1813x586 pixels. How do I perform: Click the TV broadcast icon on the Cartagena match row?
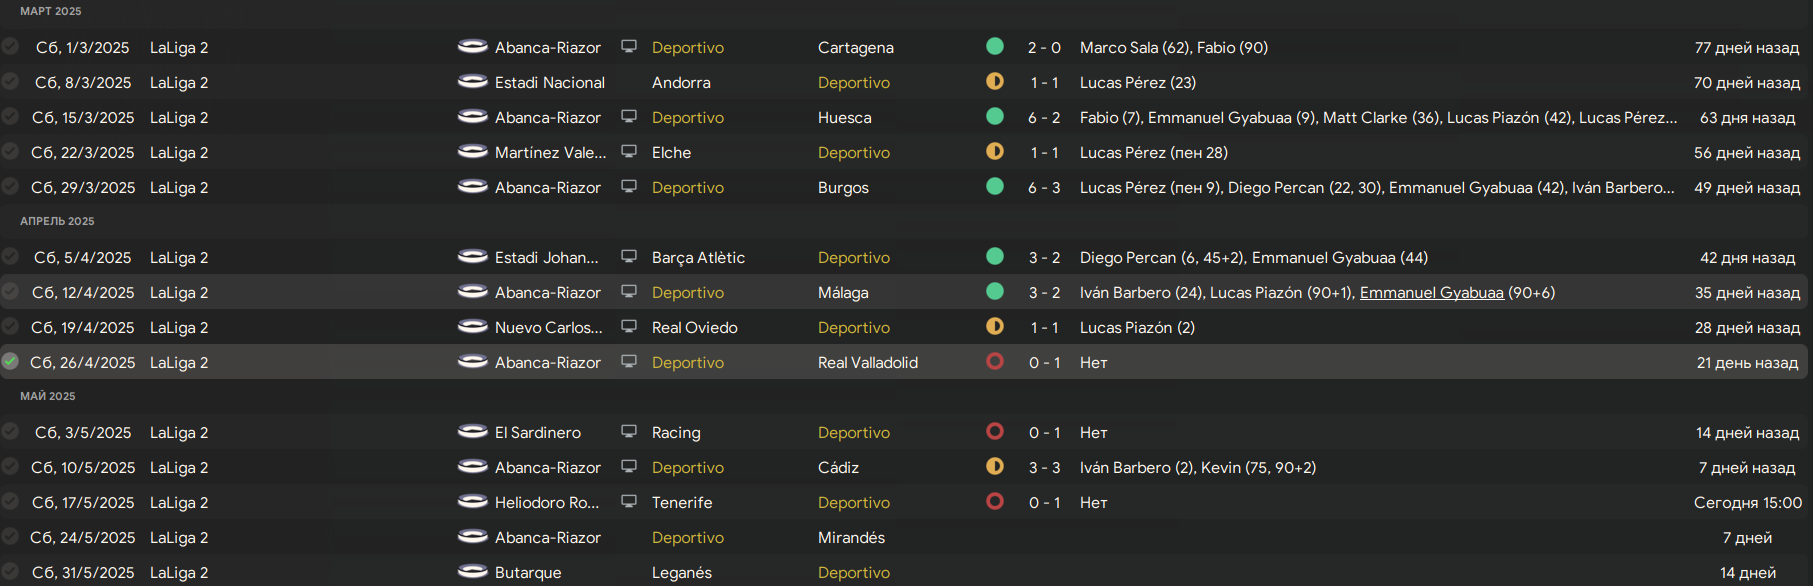629,47
